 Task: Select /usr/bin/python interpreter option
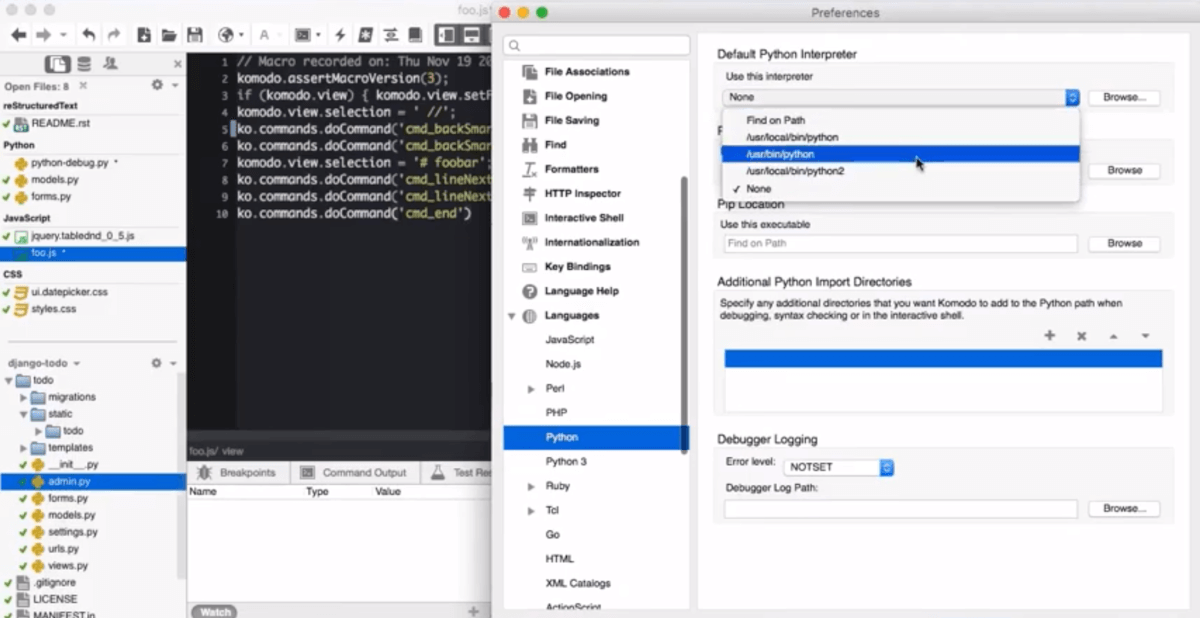[x=900, y=154]
